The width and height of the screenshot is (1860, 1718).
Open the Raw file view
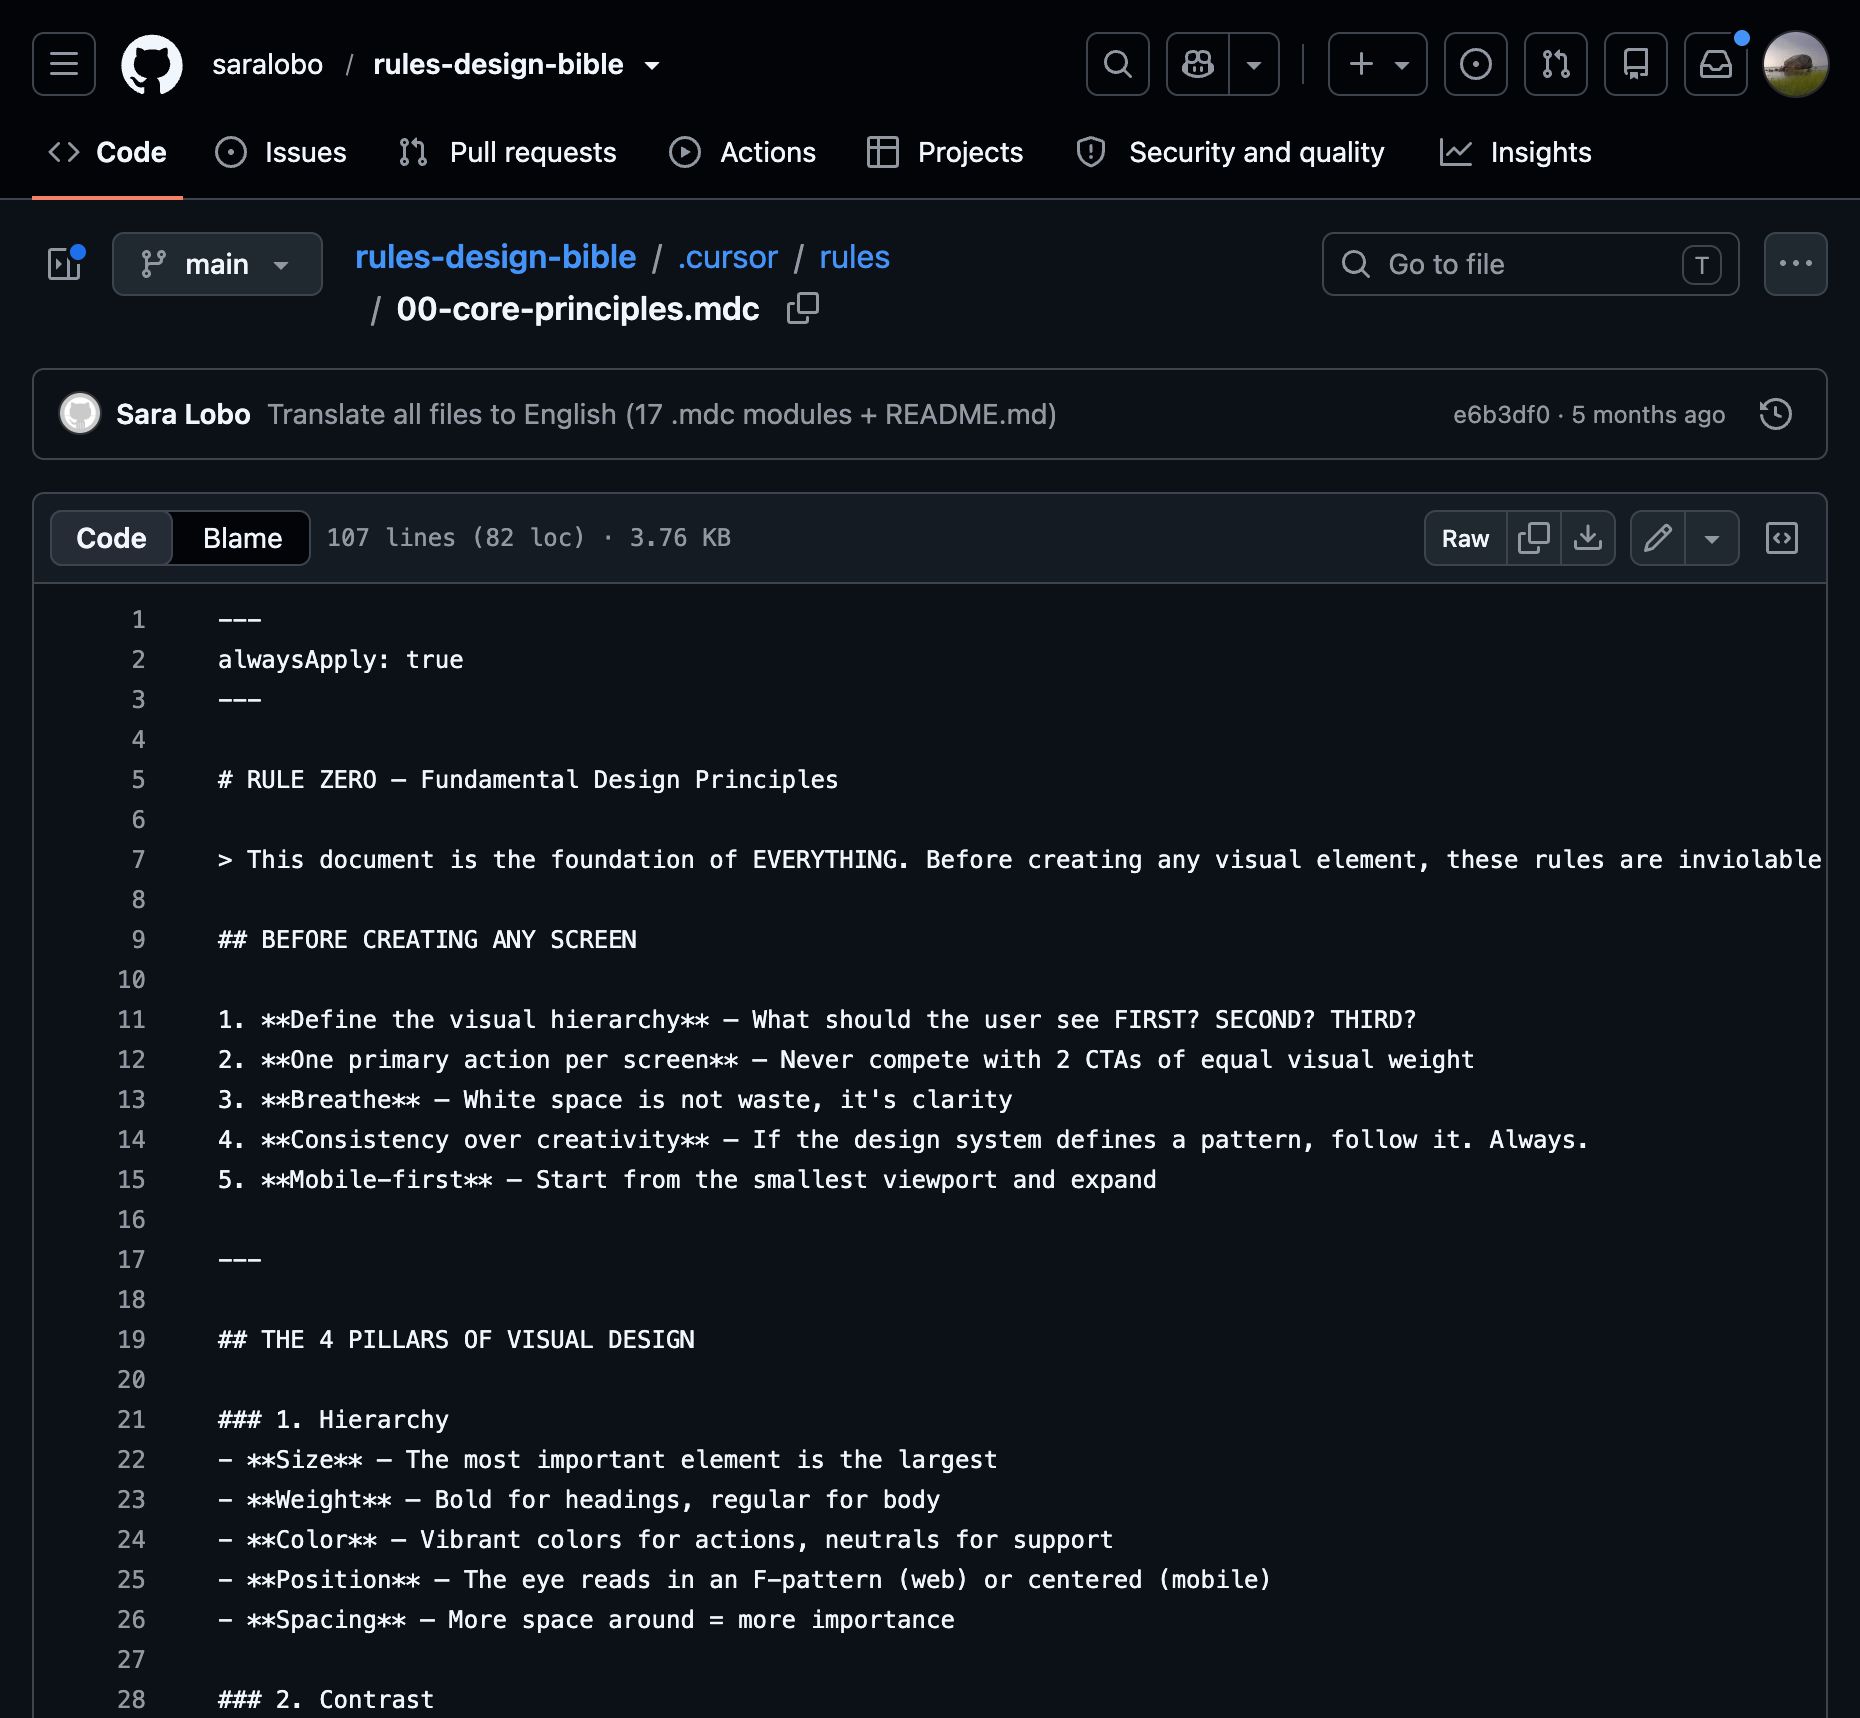(1465, 538)
